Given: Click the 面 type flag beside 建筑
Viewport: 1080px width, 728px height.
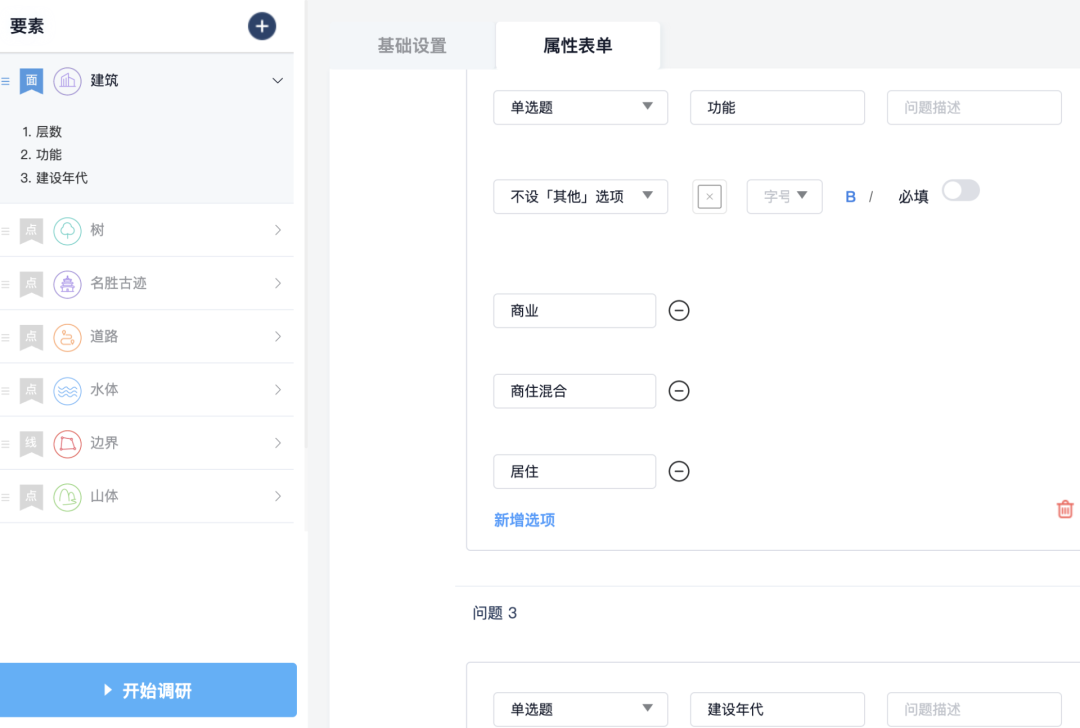Looking at the screenshot, I should pyautogui.click(x=31, y=81).
